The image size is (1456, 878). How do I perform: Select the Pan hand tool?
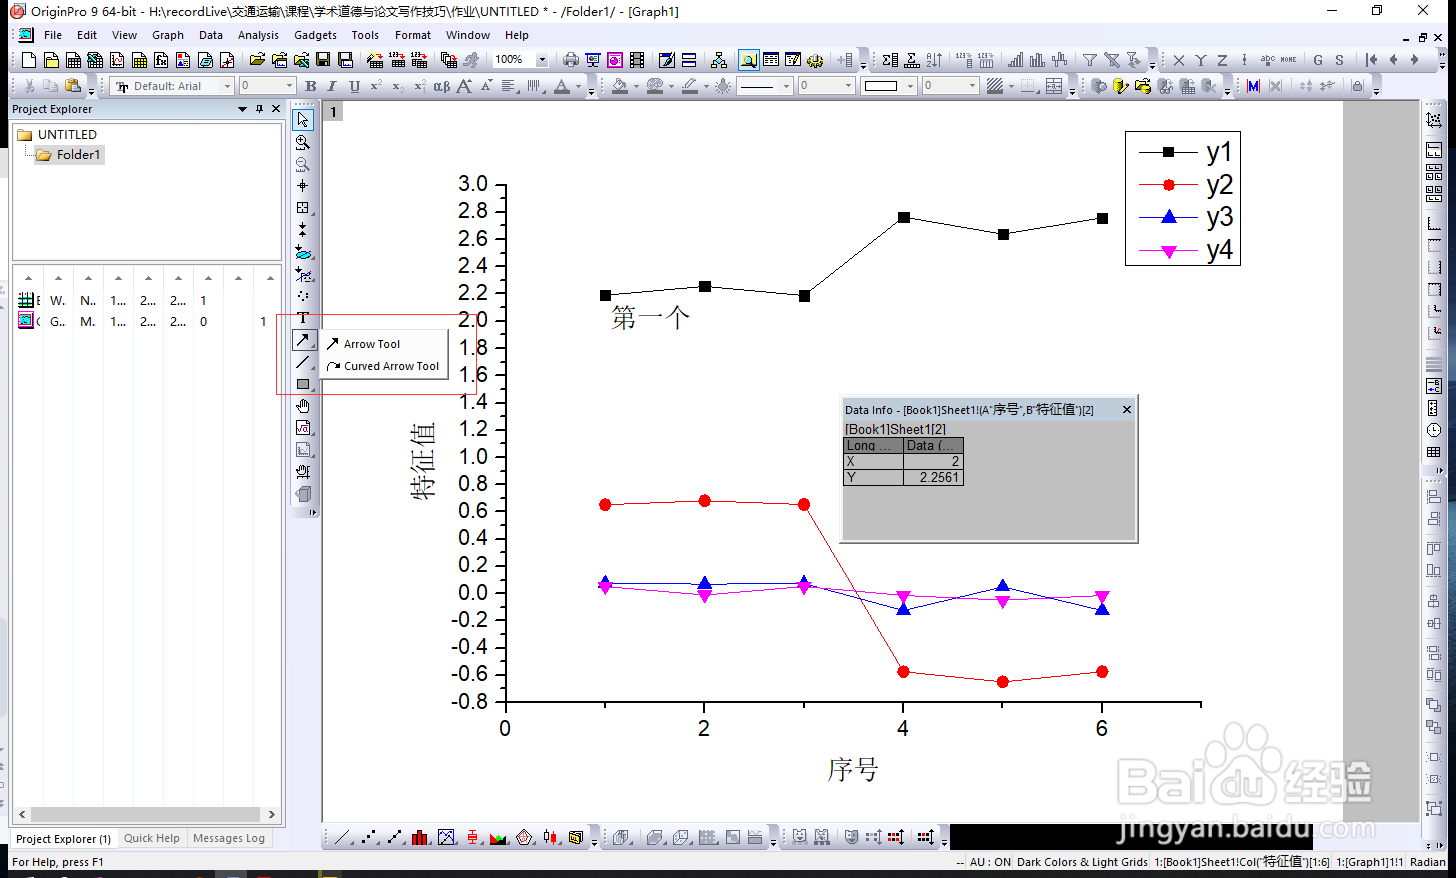click(x=303, y=406)
